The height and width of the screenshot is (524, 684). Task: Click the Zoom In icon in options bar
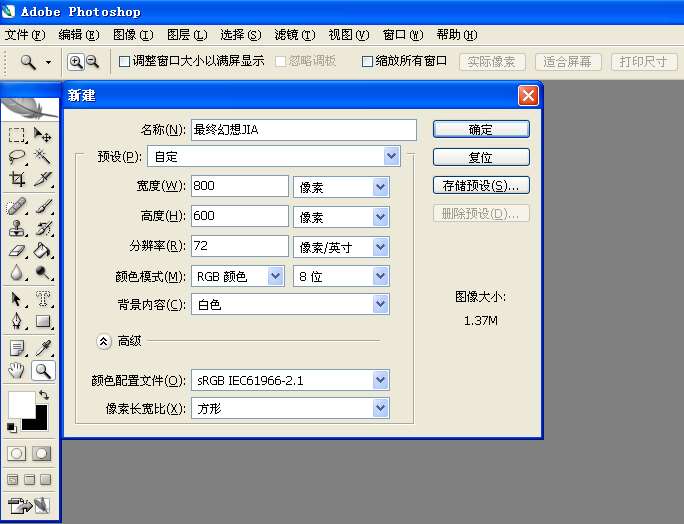tap(75, 62)
